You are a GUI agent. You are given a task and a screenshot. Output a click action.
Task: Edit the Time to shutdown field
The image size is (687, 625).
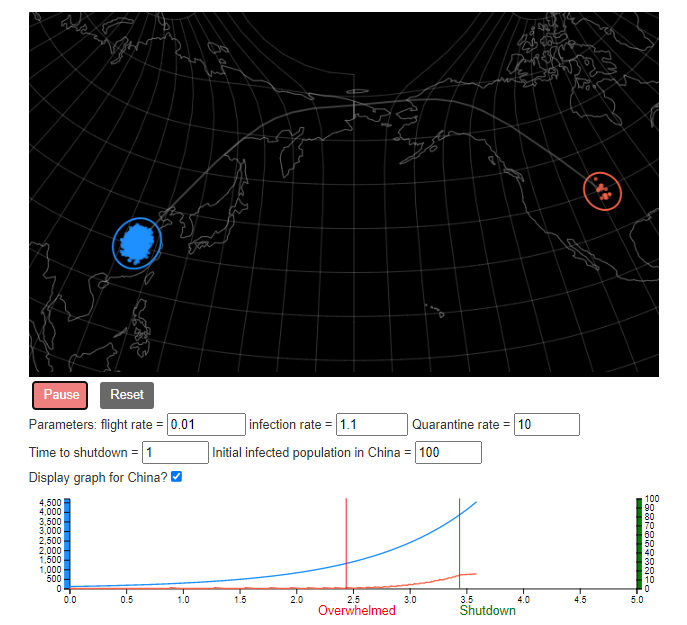point(175,452)
